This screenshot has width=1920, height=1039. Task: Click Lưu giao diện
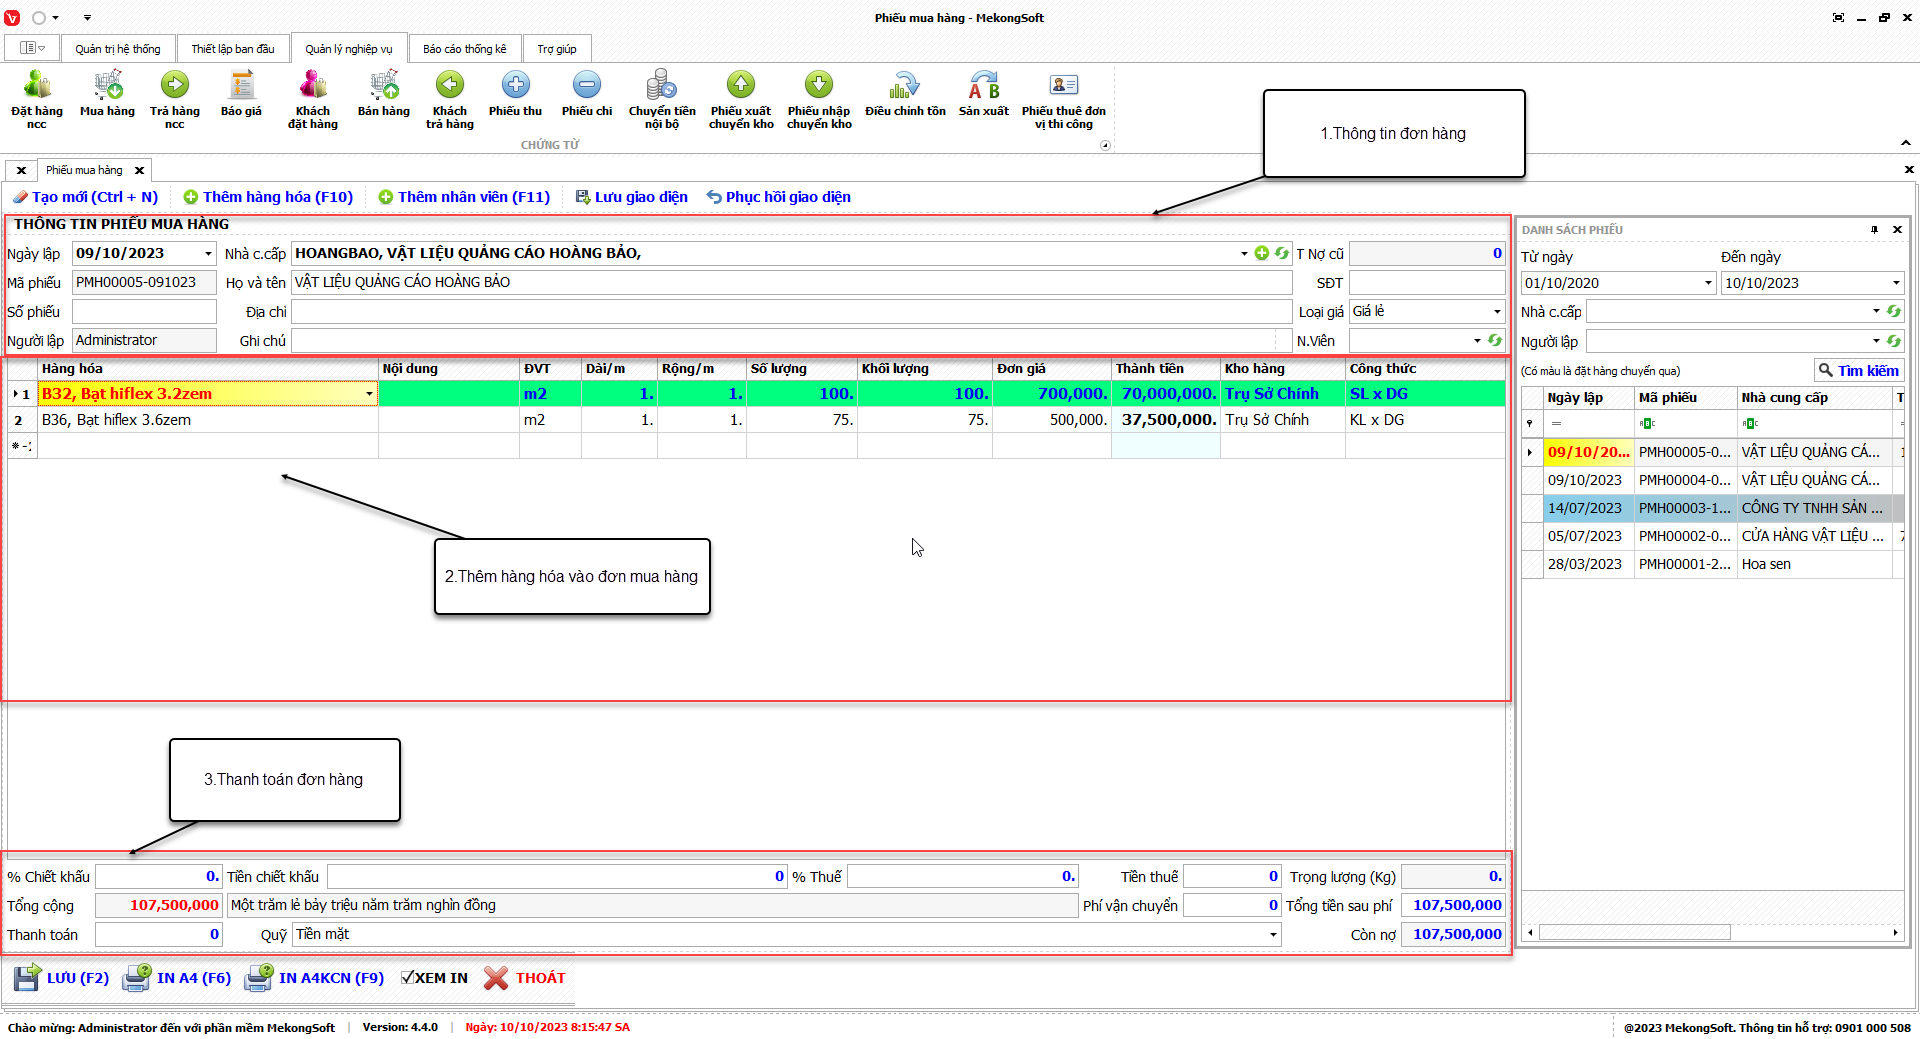632,197
